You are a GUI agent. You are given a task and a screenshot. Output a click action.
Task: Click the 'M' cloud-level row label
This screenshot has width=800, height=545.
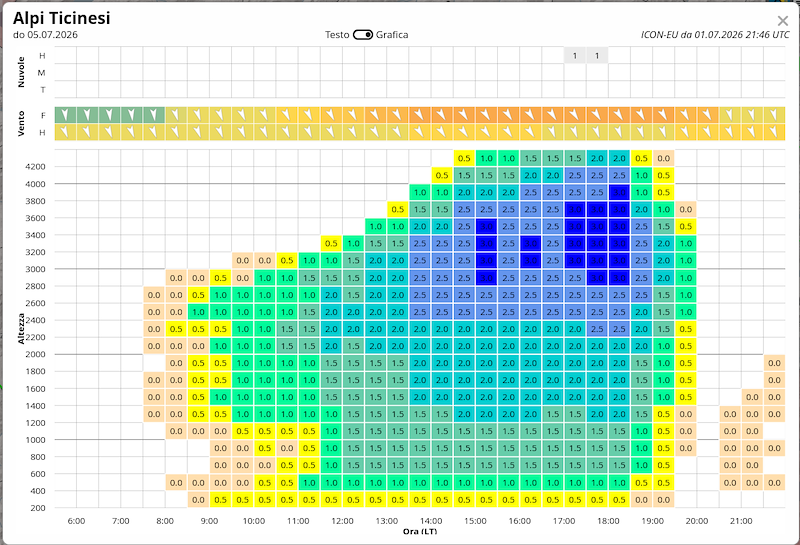click(x=42, y=73)
